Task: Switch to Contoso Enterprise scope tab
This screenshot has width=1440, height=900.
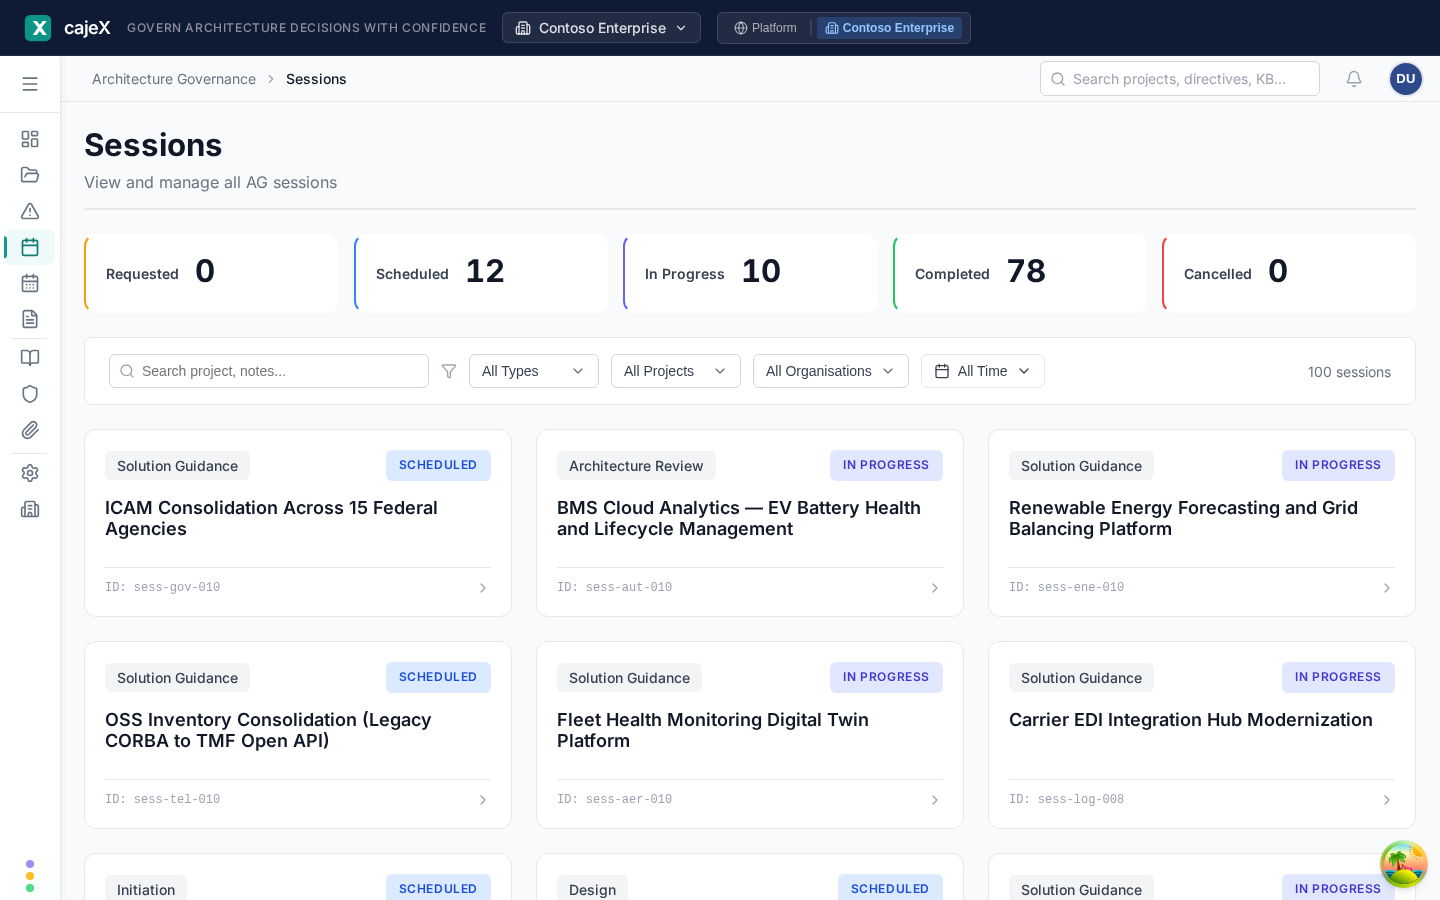Action: [x=889, y=28]
